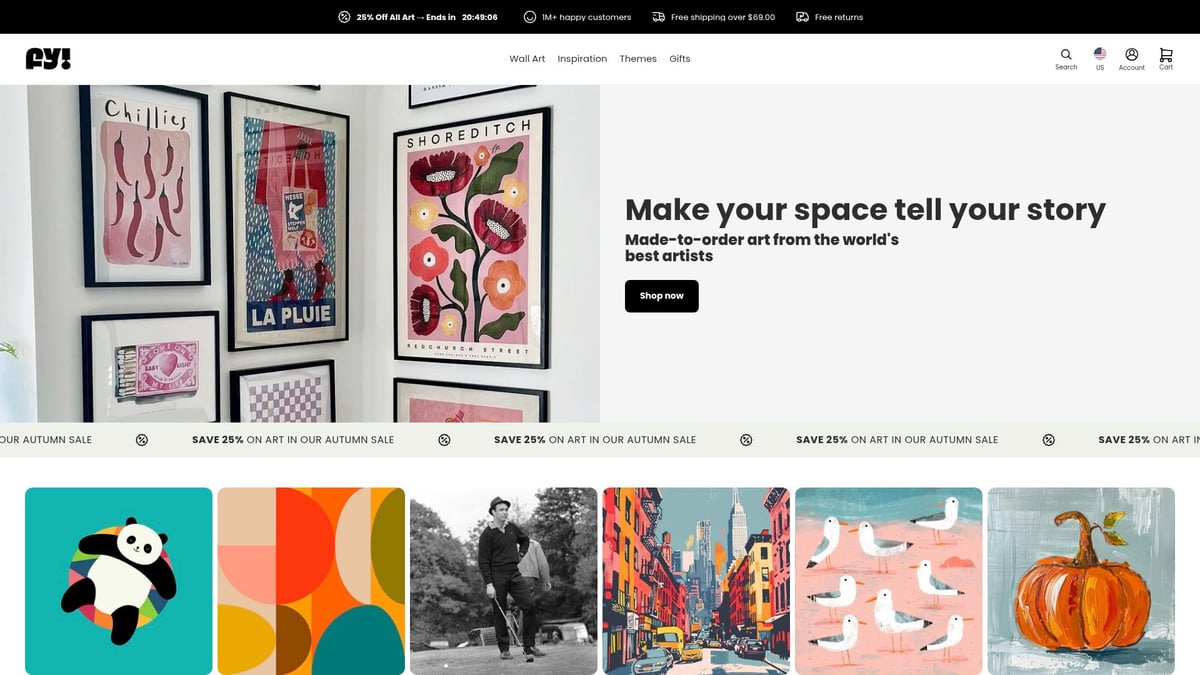Screen dimensions: 1200x675
Task: Click the panda artwork thumbnail
Action: tap(118, 580)
